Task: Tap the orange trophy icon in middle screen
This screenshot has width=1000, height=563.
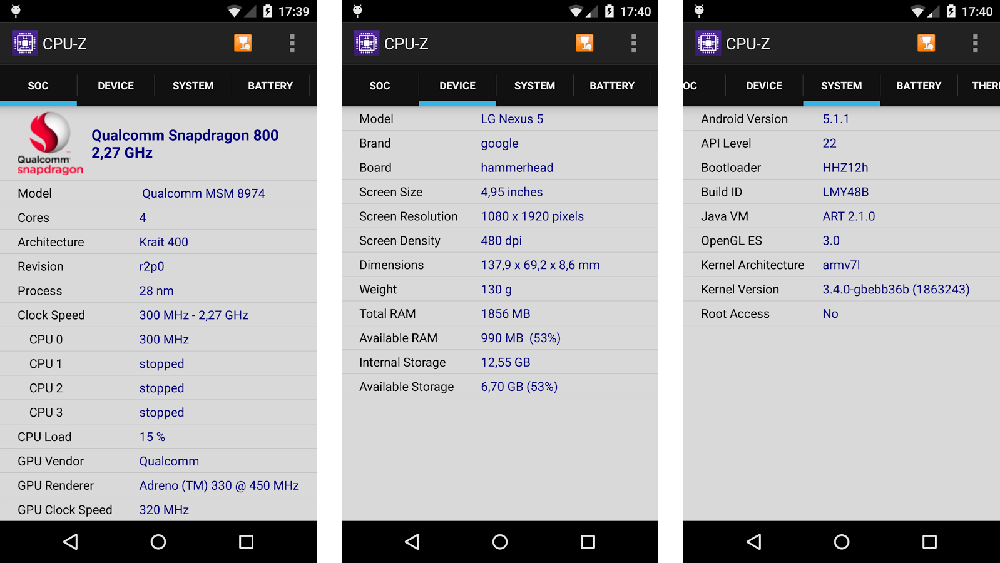Action: pos(585,43)
